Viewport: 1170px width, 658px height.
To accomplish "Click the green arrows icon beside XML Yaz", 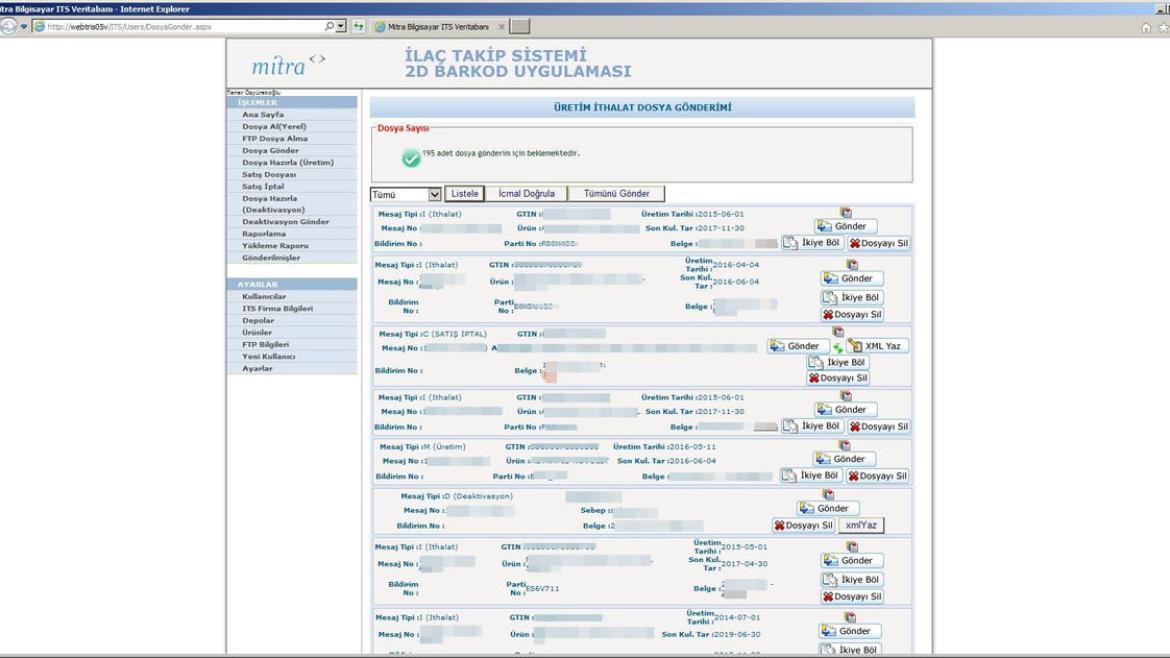I will [837, 348].
